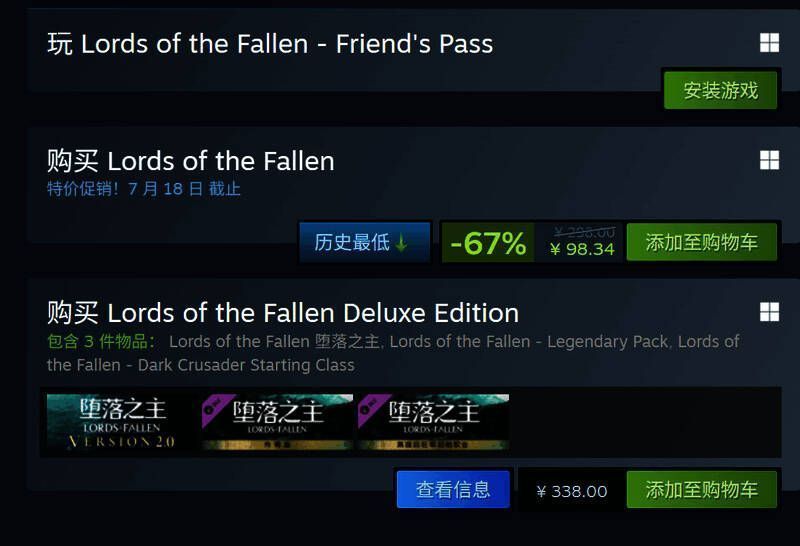
Task: Click Windows icon in Friend's Pass row
Action: (769, 43)
